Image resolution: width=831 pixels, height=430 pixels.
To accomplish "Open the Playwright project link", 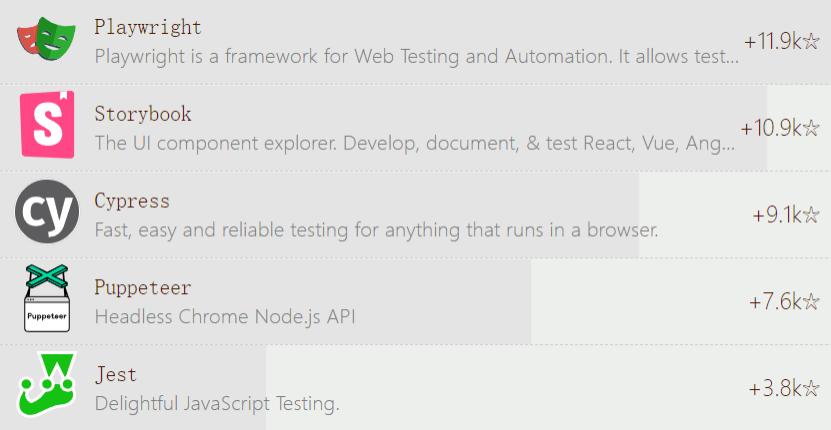I will pos(147,27).
